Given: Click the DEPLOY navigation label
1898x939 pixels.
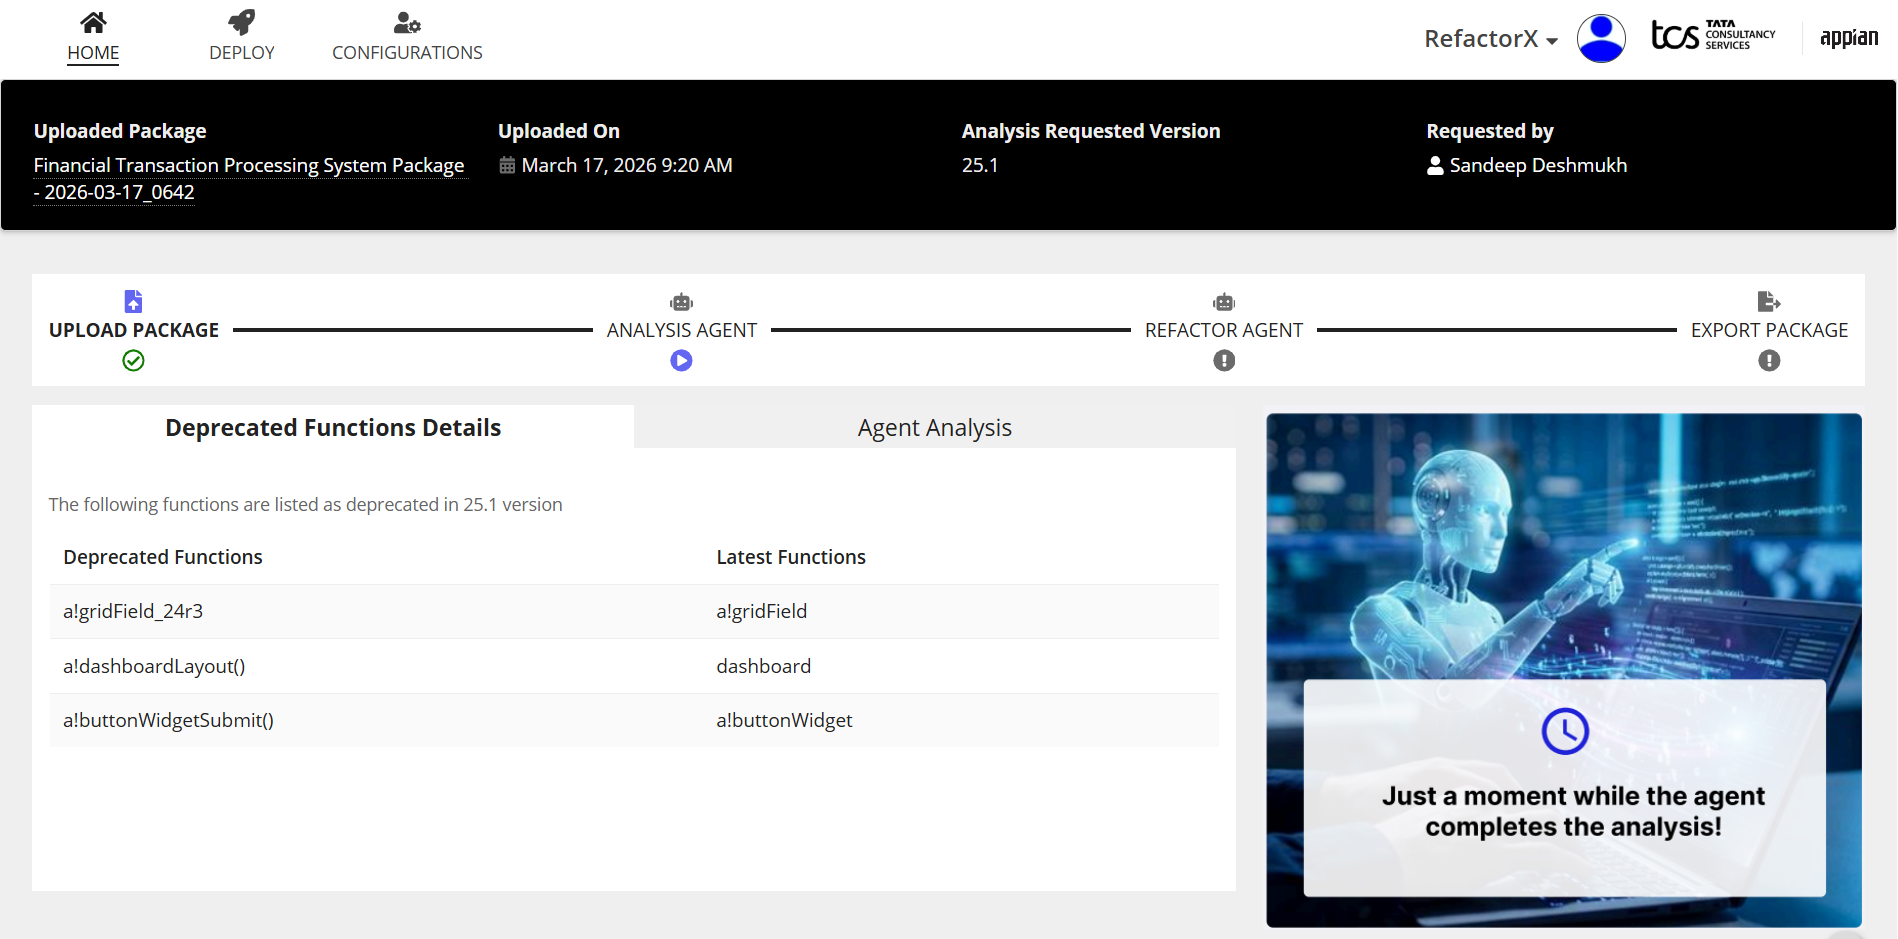Looking at the screenshot, I should 241,53.
